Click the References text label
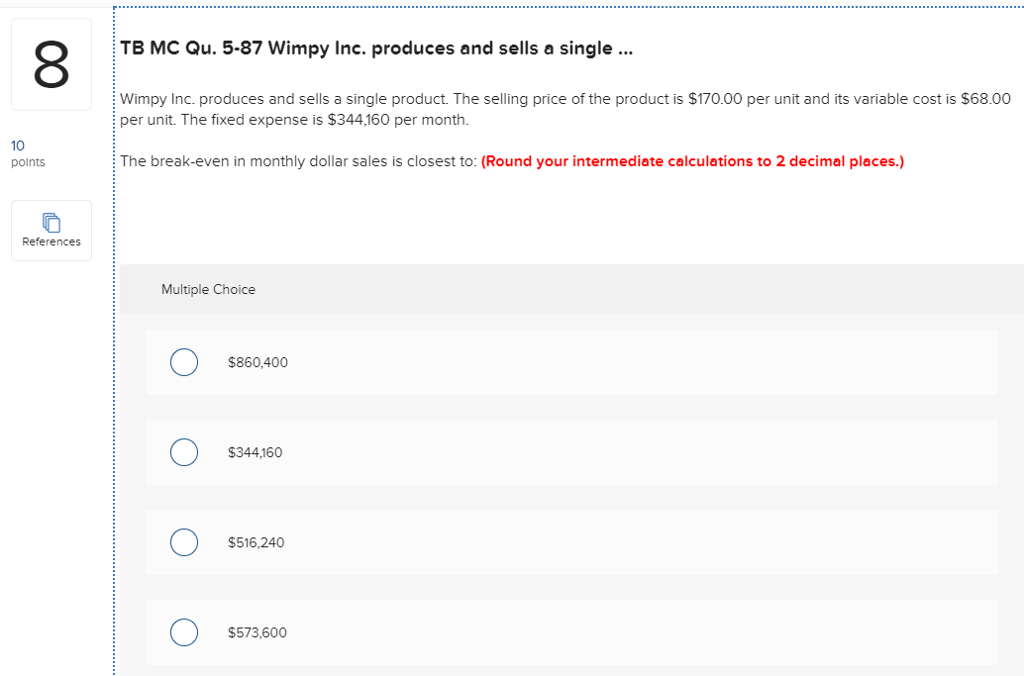Screen dimensions: 1024x676 51,242
